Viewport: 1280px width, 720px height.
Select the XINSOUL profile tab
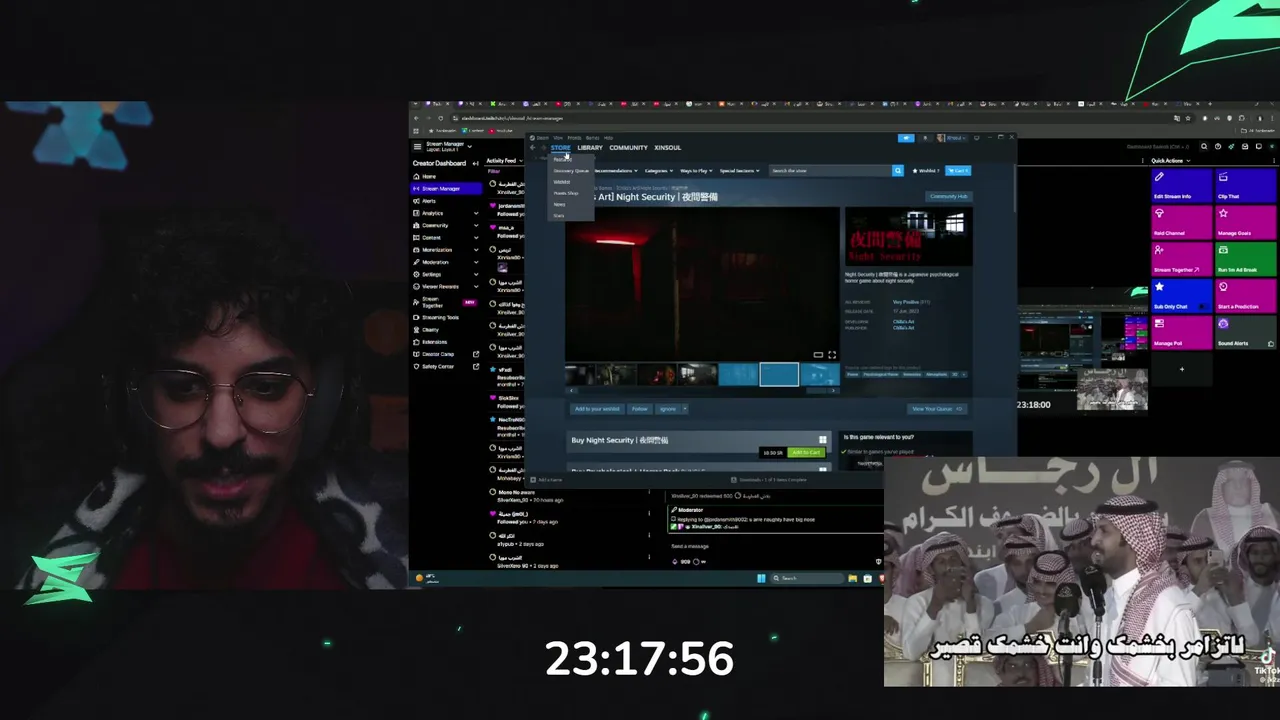[x=668, y=148]
